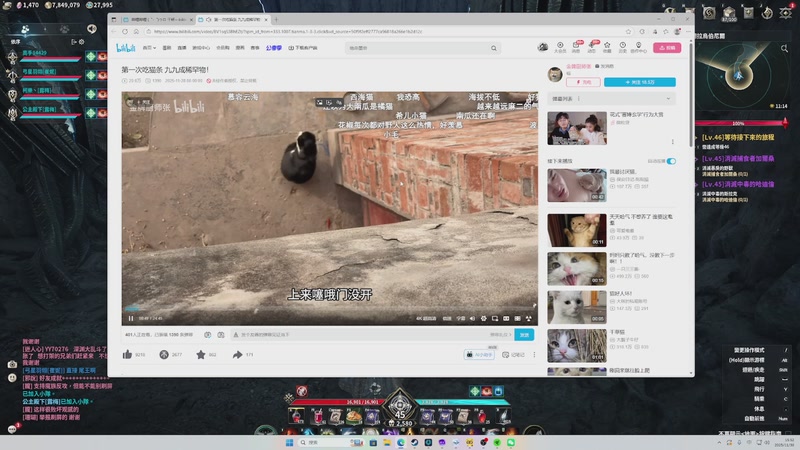The height and width of the screenshot is (450, 800).
Task: Click the browser address bar URL
Action: [x=288, y=32]
